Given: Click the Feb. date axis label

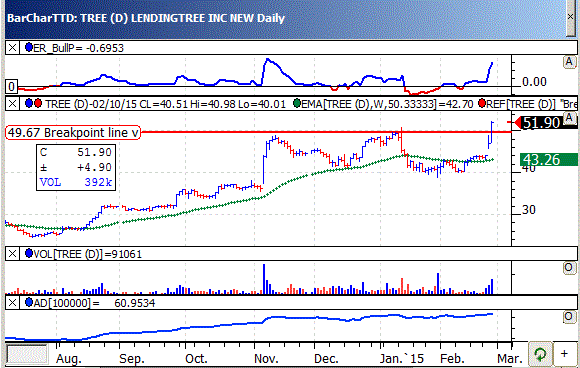Looking at the screenshot, I should [452, 358].
